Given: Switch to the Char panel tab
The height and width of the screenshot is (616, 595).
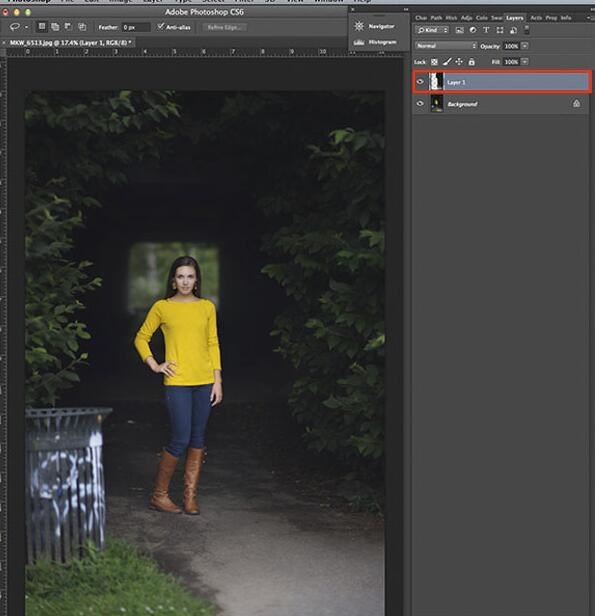Looking at the screenshot, I should tap(421, 18).
